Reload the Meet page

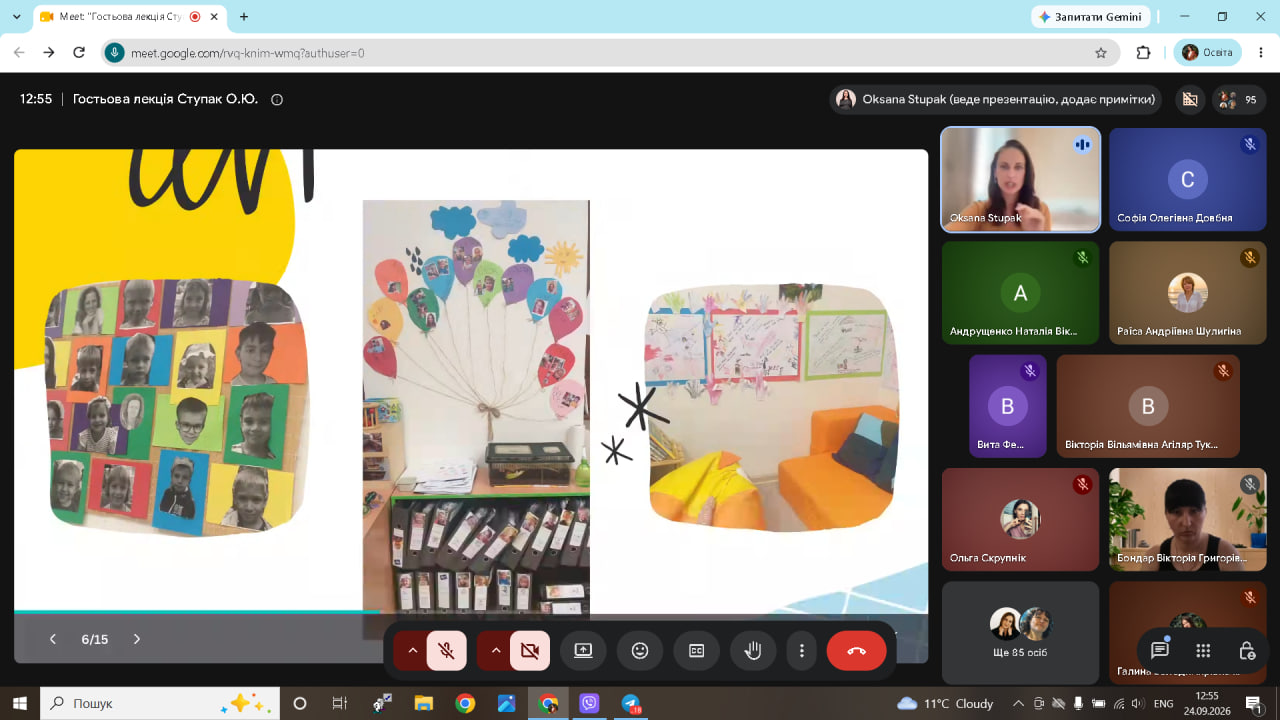click(79, 53)
